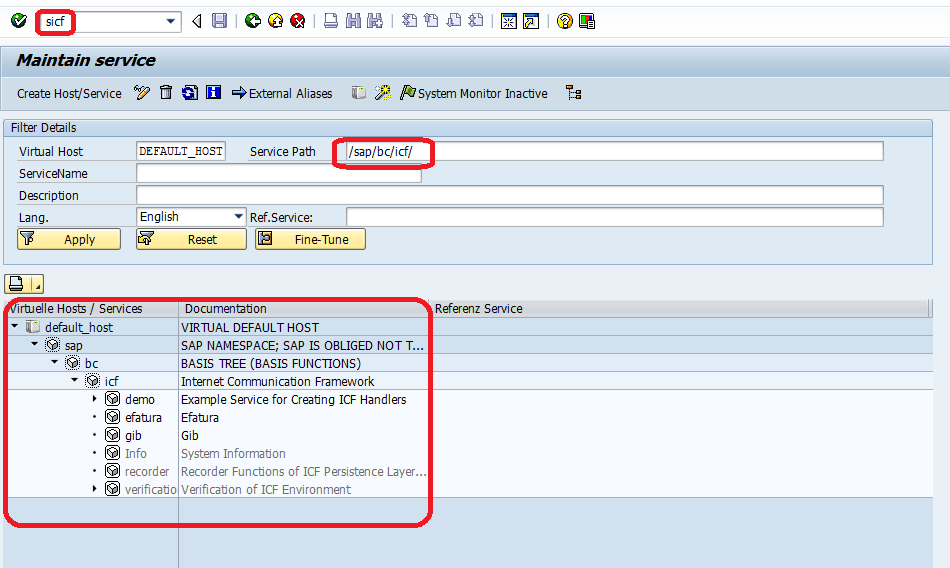Open the transaction code dropdown arrow
This screenshot has height=568, width=950.
click(171, 22)
